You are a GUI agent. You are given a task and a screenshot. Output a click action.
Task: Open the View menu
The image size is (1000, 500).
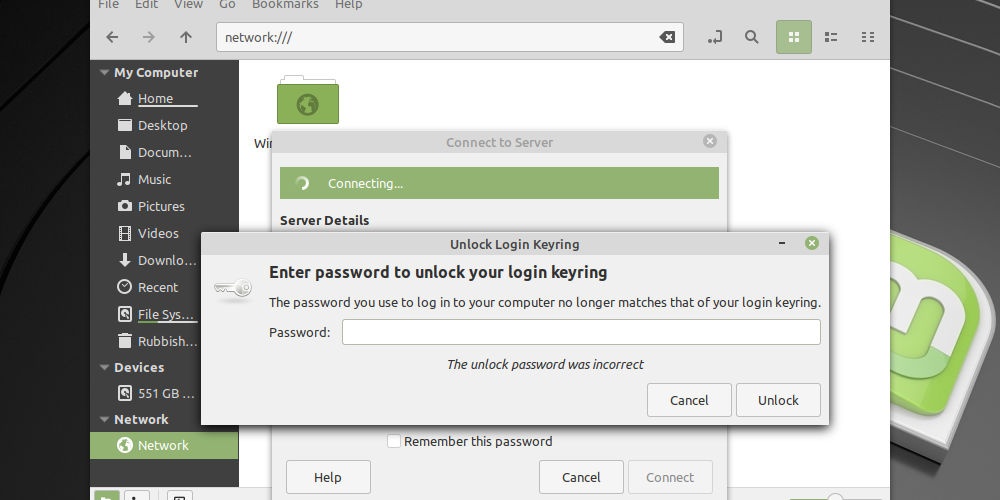(188, 5)
